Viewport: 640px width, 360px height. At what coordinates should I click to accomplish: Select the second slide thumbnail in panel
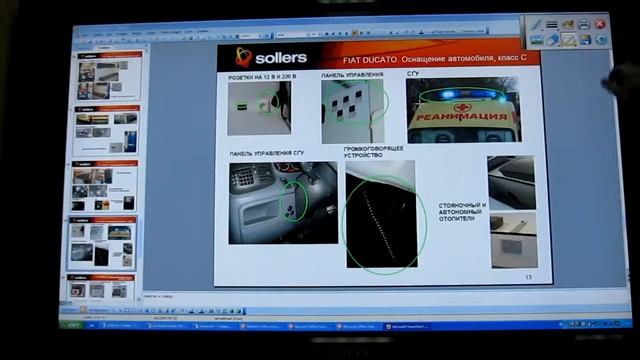(x=106, y=131)
